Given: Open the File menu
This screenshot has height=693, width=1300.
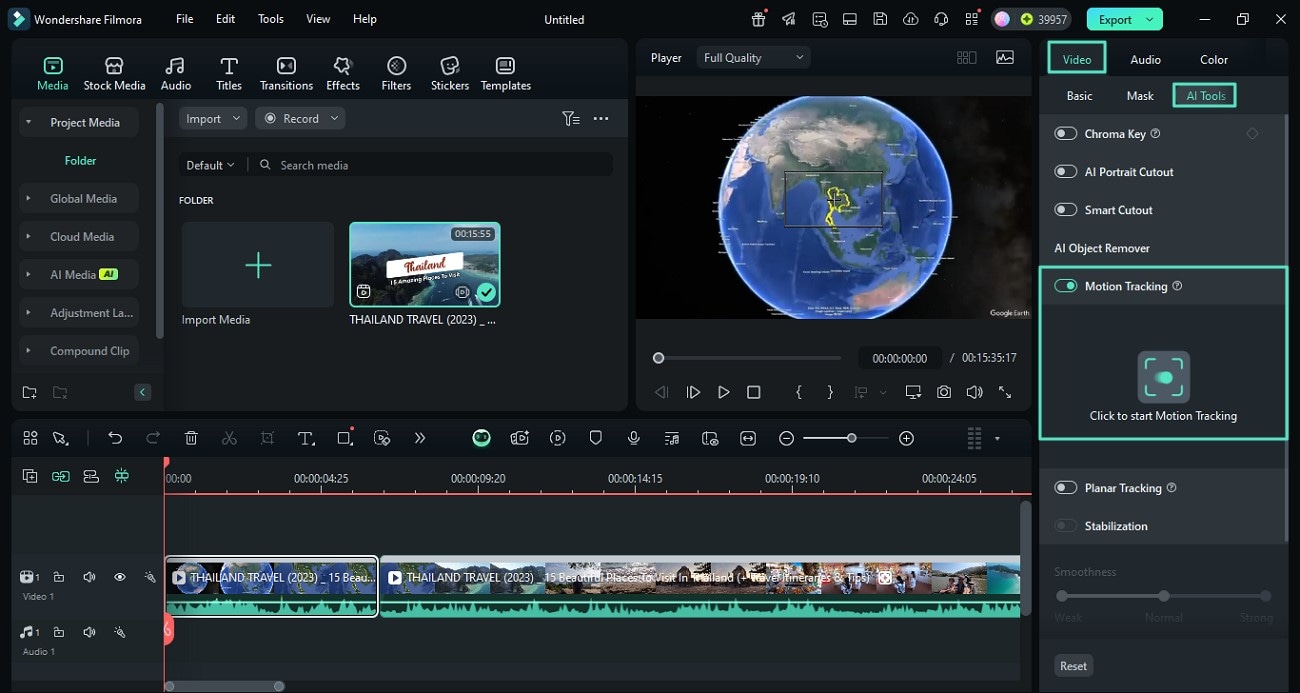Looking at the screenshot, I should pos(185,19).
